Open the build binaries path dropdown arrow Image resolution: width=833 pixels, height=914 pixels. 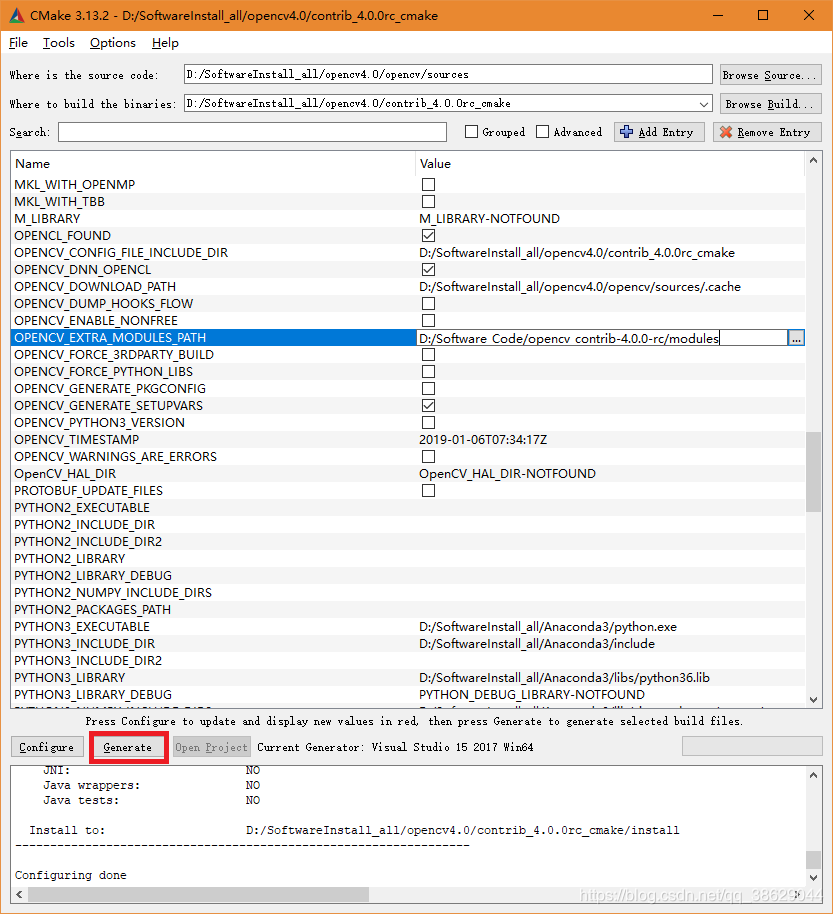coord(704,104)
